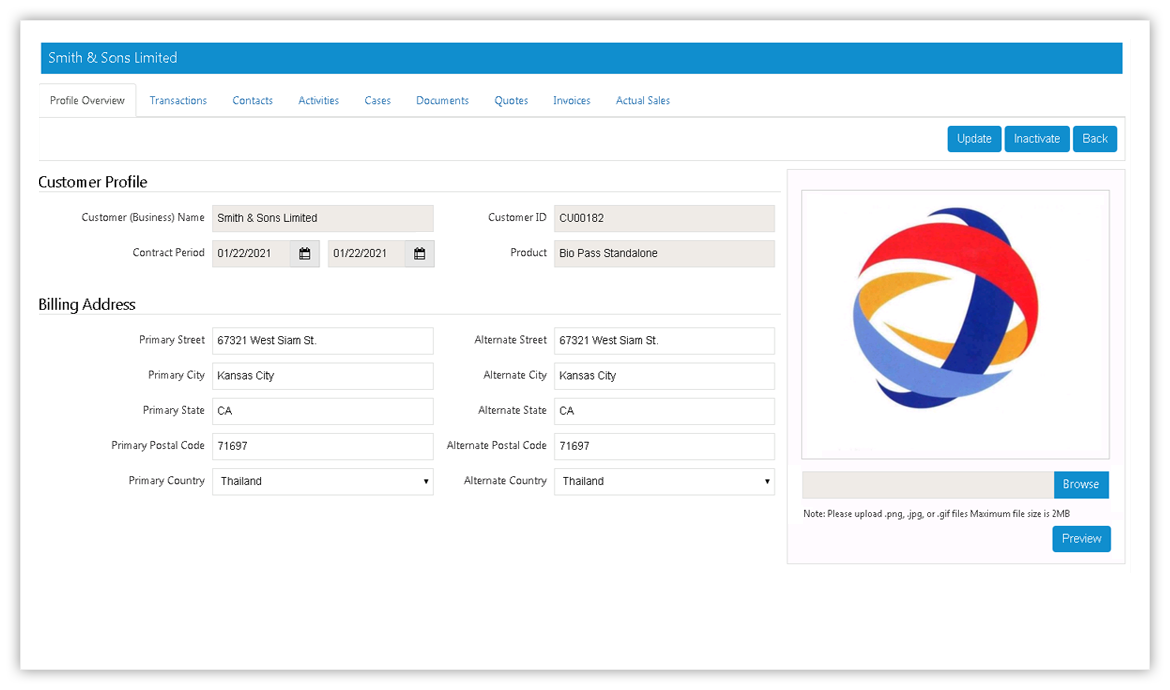Focus the Alternate Postal Code field
The image size is (1170, 690).
point(664,446)
